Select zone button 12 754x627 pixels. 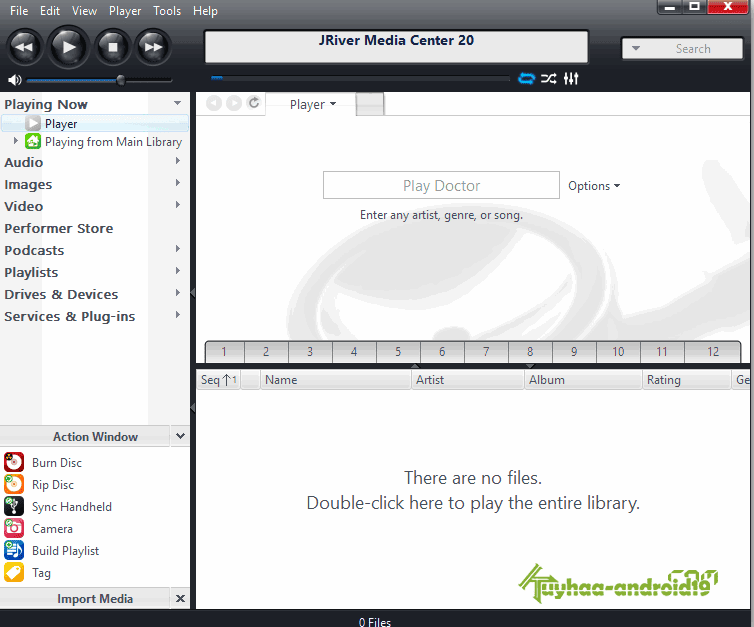[713, 352]
